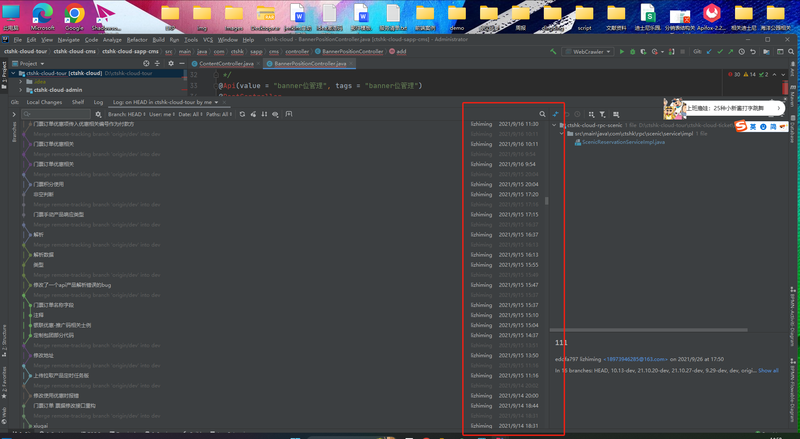Open Project Structure dialog icon
The width and height of the screenshot is (800, 439).
(766, 52)
